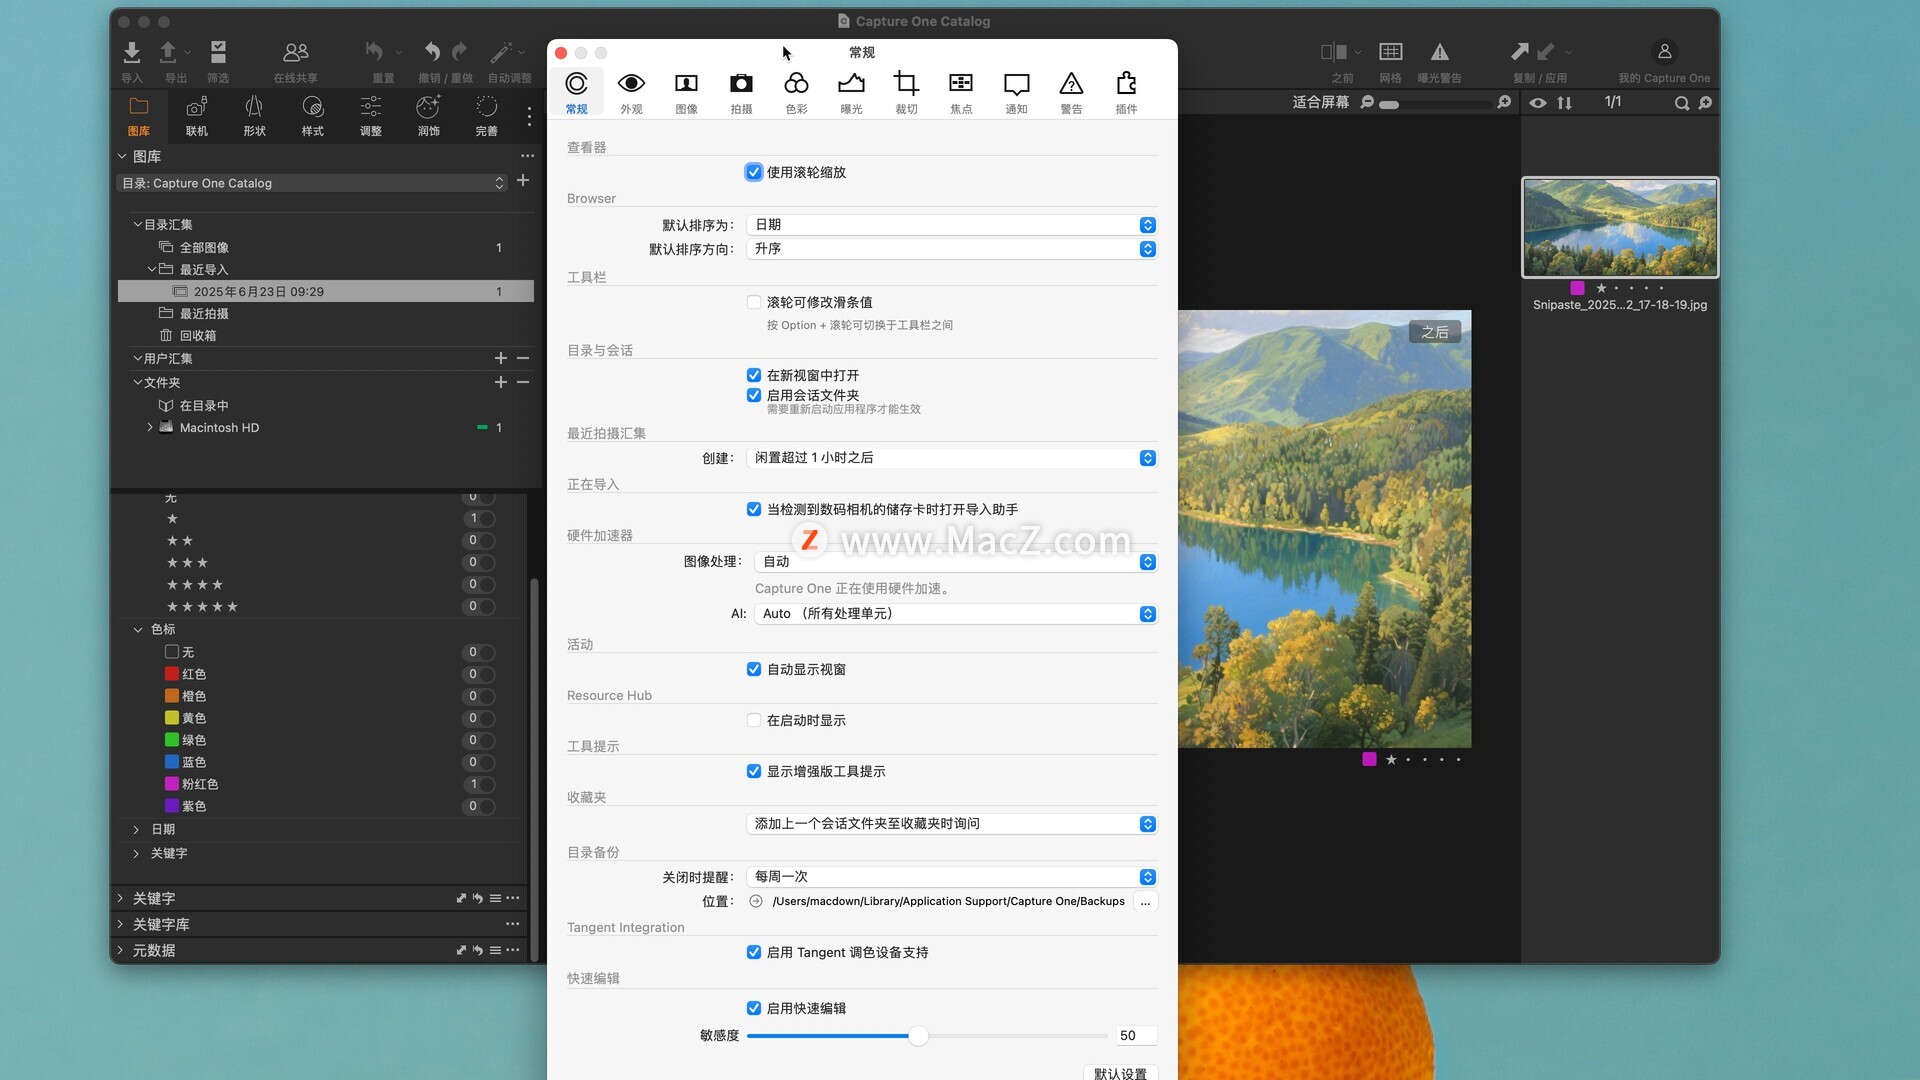Open the AI processing unit dropdown
Image resolution: width=1920 pixels, height=1080 pixels.
956,614
